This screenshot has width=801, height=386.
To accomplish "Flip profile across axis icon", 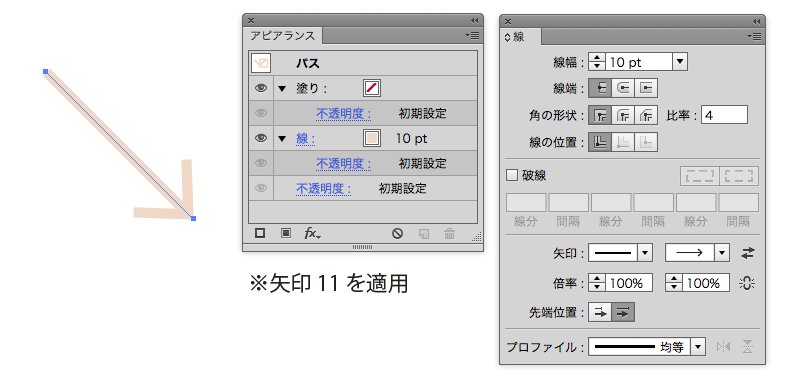I will click(x=747, y=347).
